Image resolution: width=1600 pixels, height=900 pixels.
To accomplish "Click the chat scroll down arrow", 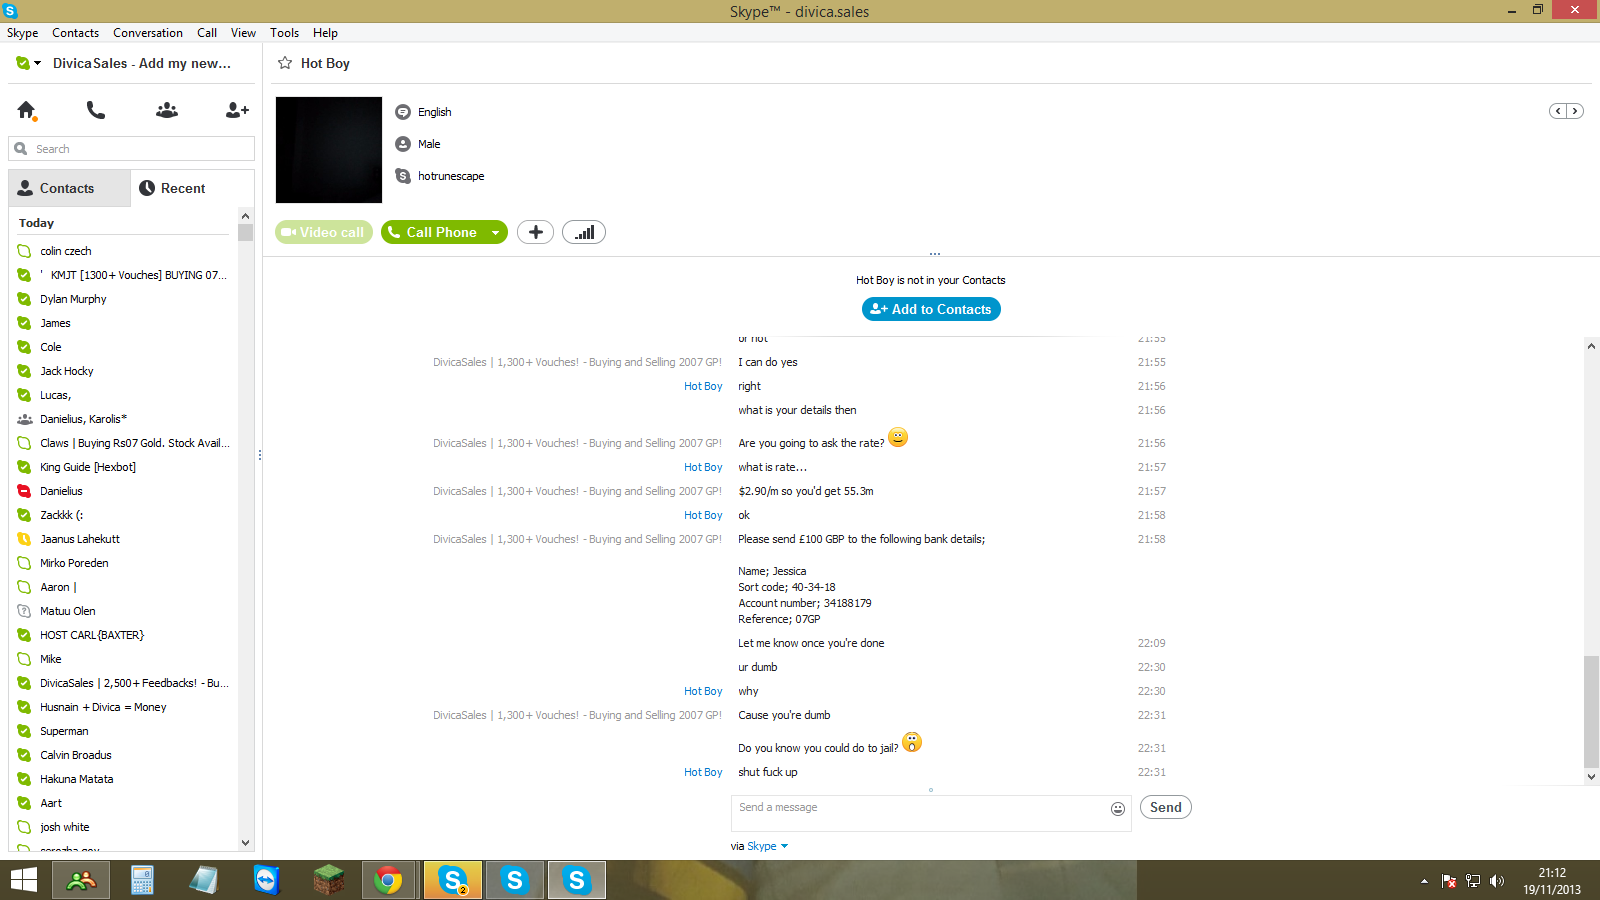I will click(1591, 776).
